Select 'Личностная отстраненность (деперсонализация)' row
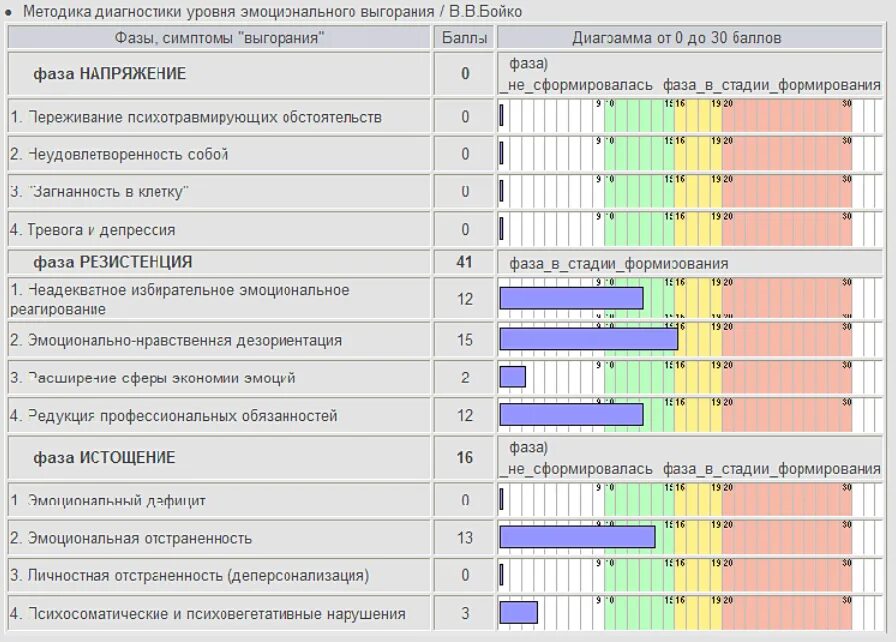This screenshot has width=896, height=642. pyautogui.click(x=219, y=575)
